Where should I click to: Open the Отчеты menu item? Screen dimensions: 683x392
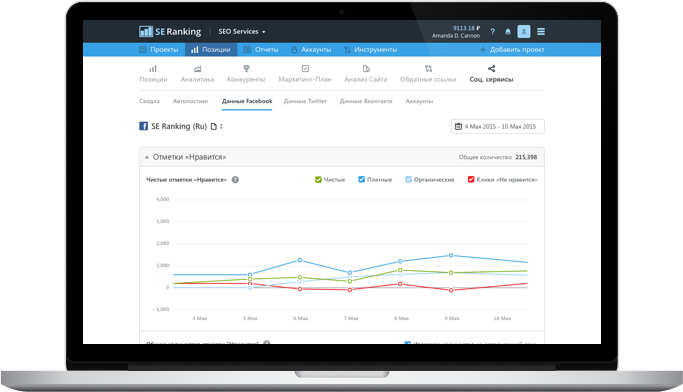(261, 50)
